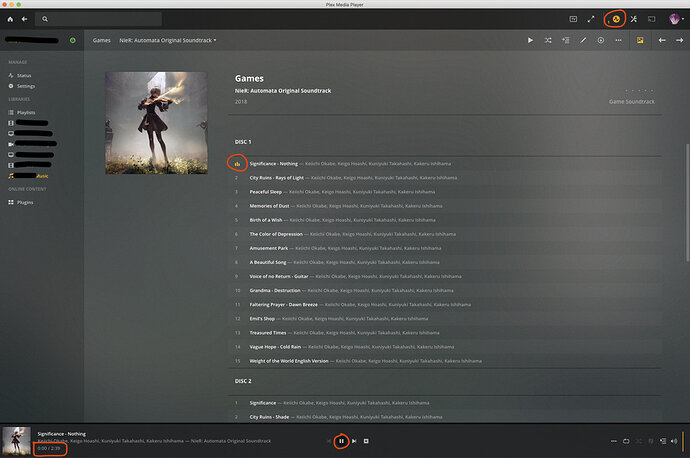Open the wrench and screwdriver settings icon
The height and width of the screenshot is (458, 690).
pos(634,19)
